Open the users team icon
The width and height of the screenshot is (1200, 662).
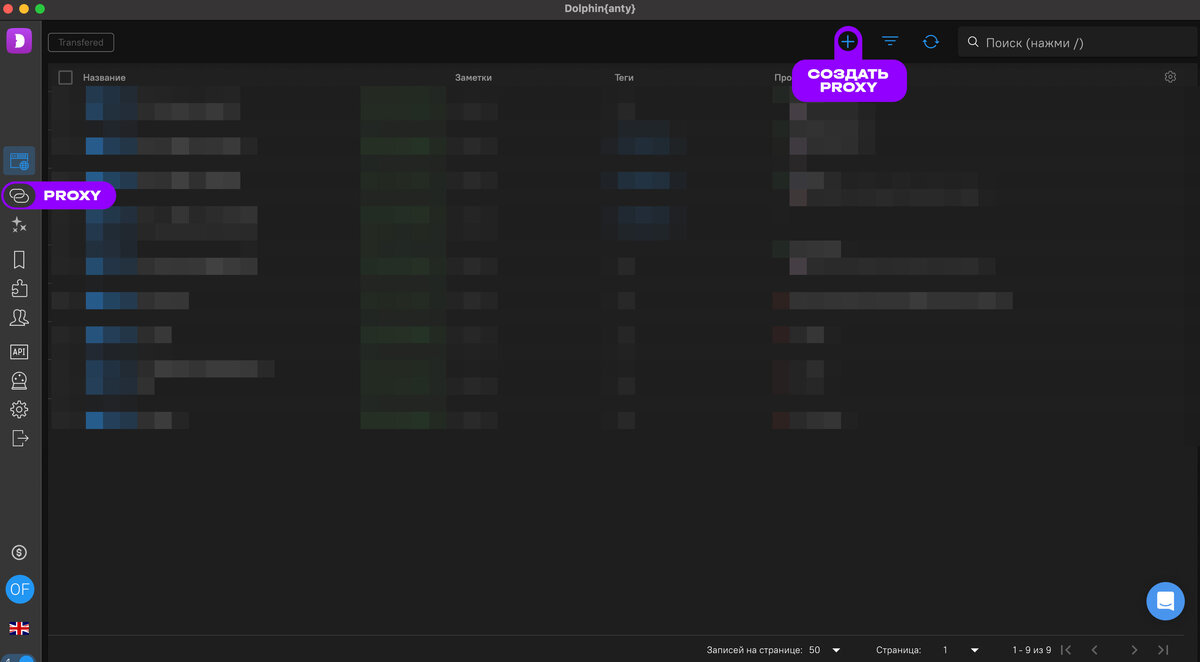19,318
